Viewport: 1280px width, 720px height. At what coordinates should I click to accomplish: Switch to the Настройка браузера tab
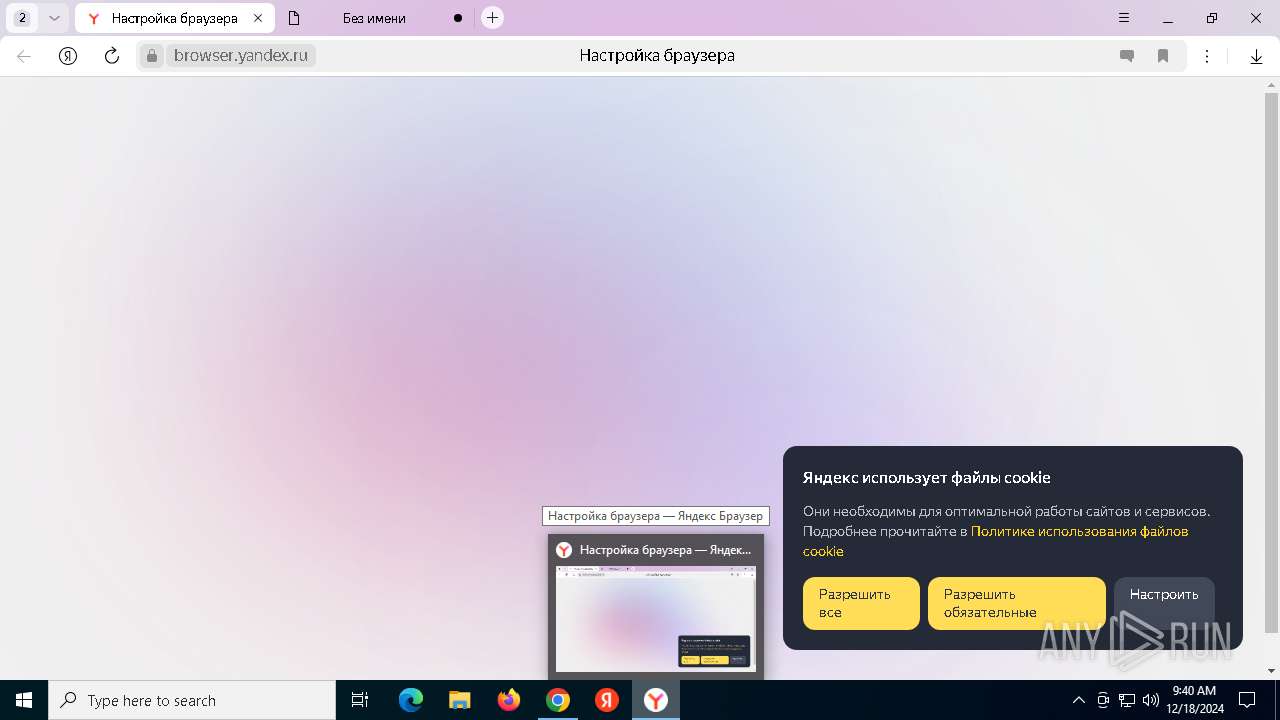[x=174, y=18]
